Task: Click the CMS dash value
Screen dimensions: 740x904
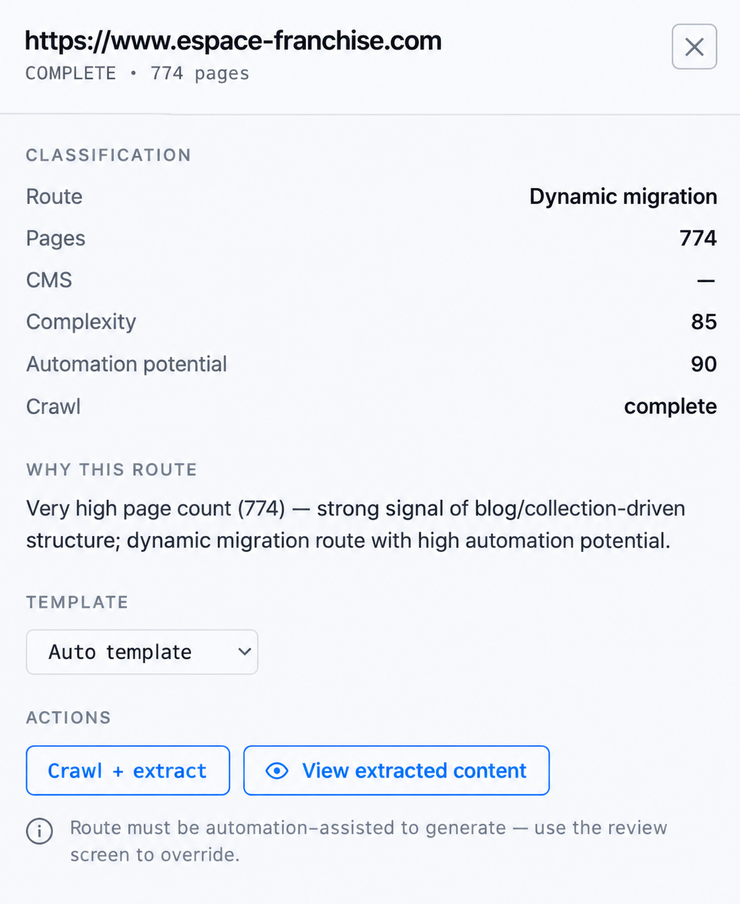Action: pos(706,281)
